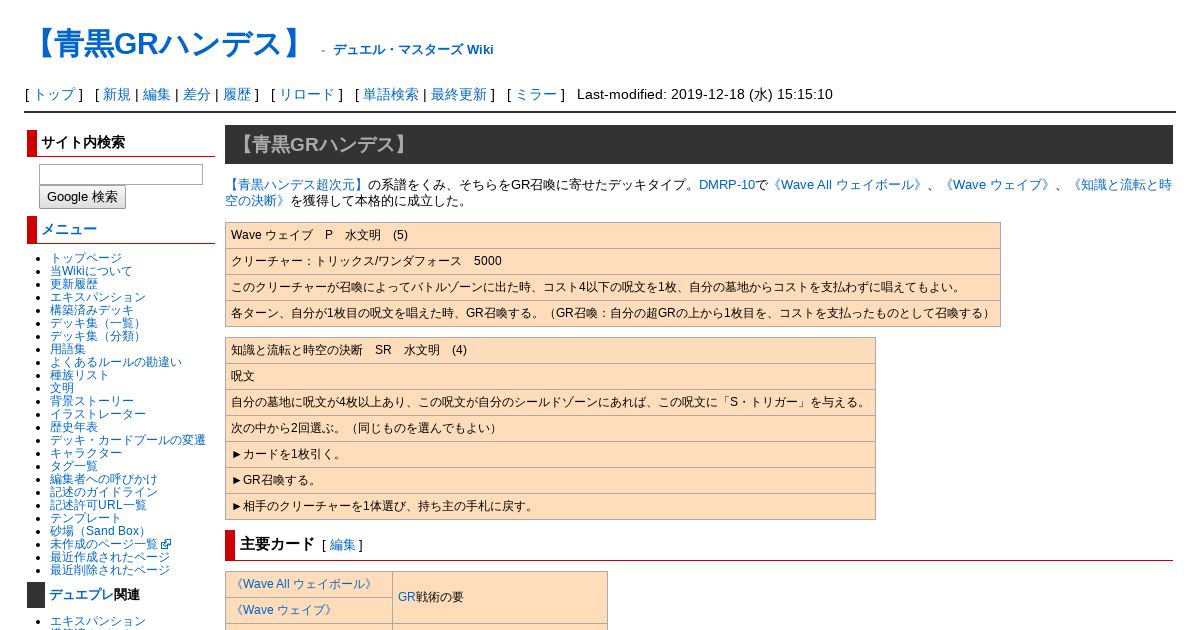
Task: Click リロード to reload the page
Action: tap(307, 94)
